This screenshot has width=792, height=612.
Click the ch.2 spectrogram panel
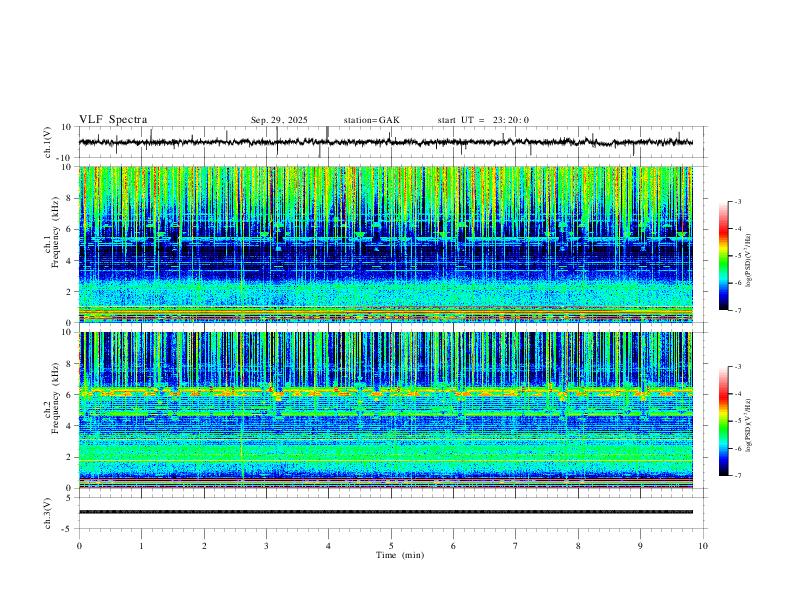pyautogui.click(x=385, y=410)
